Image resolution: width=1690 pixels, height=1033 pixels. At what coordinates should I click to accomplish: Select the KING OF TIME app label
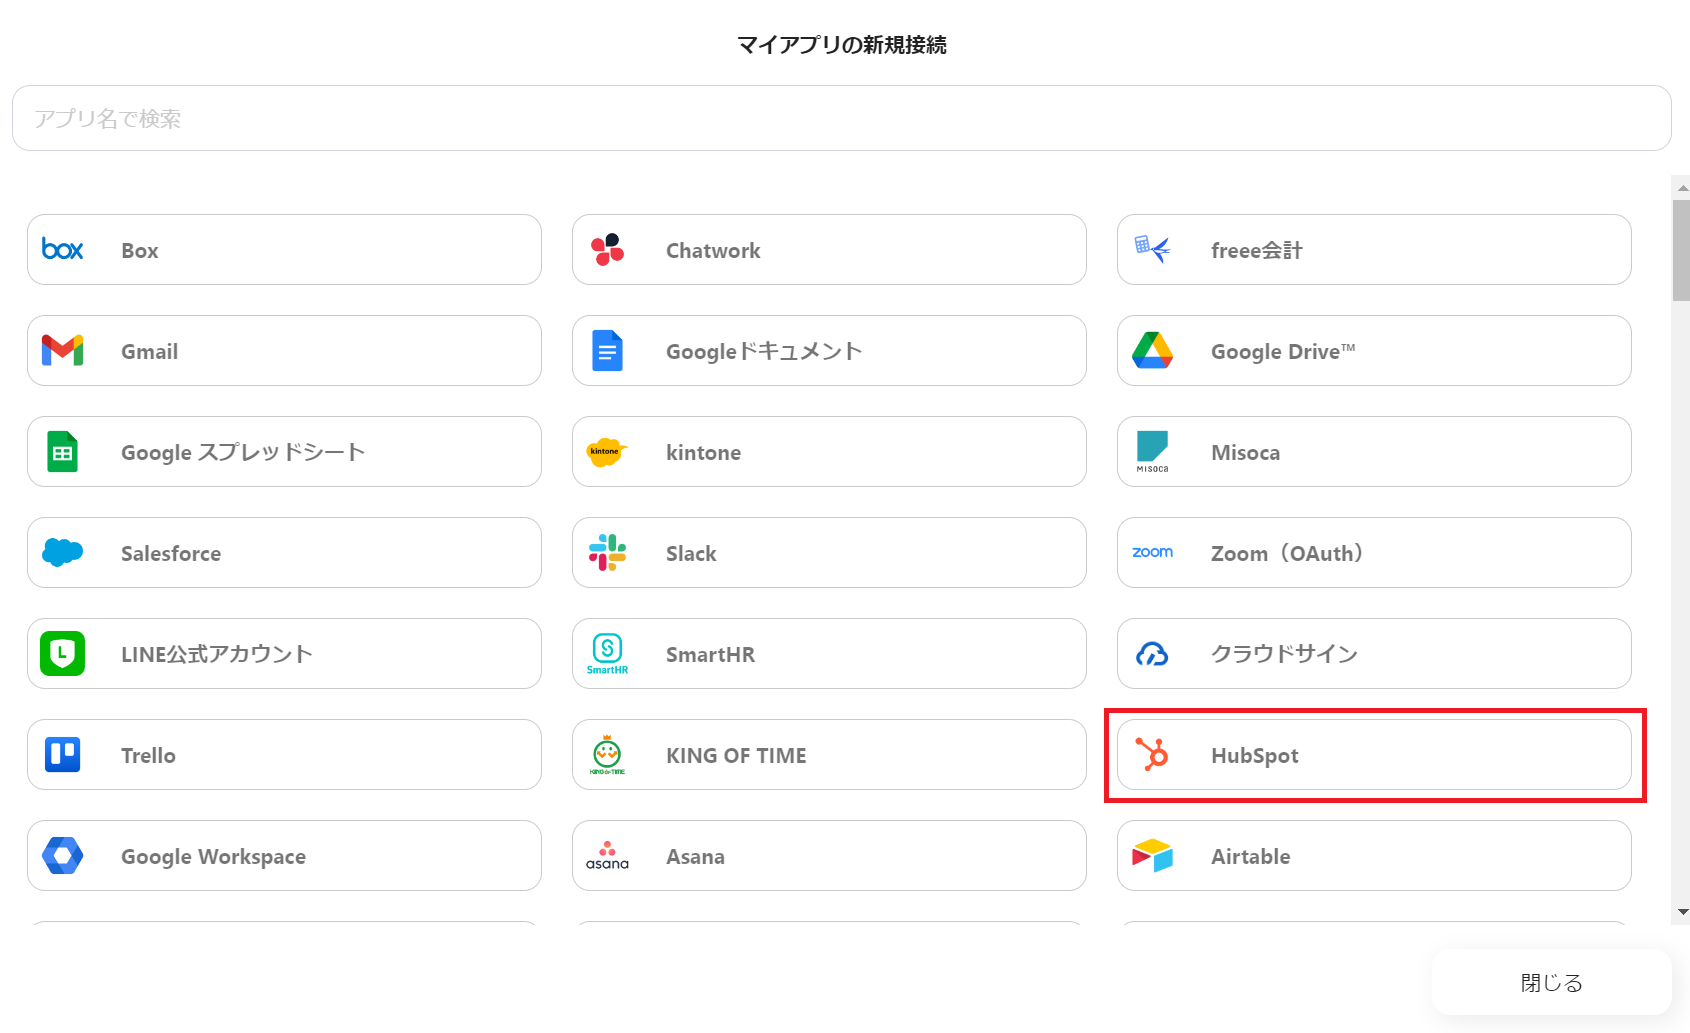(737, 756)
